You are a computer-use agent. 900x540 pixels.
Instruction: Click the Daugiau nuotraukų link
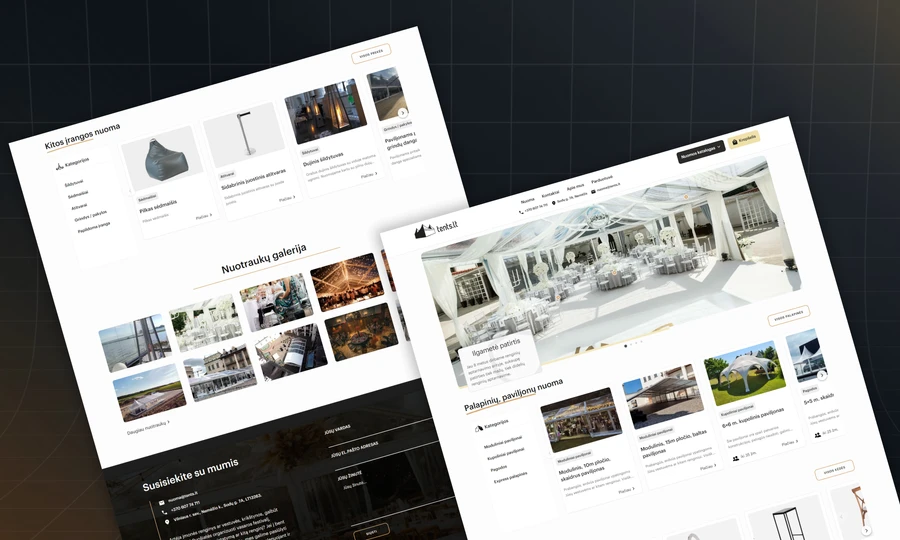click(148, 427)
